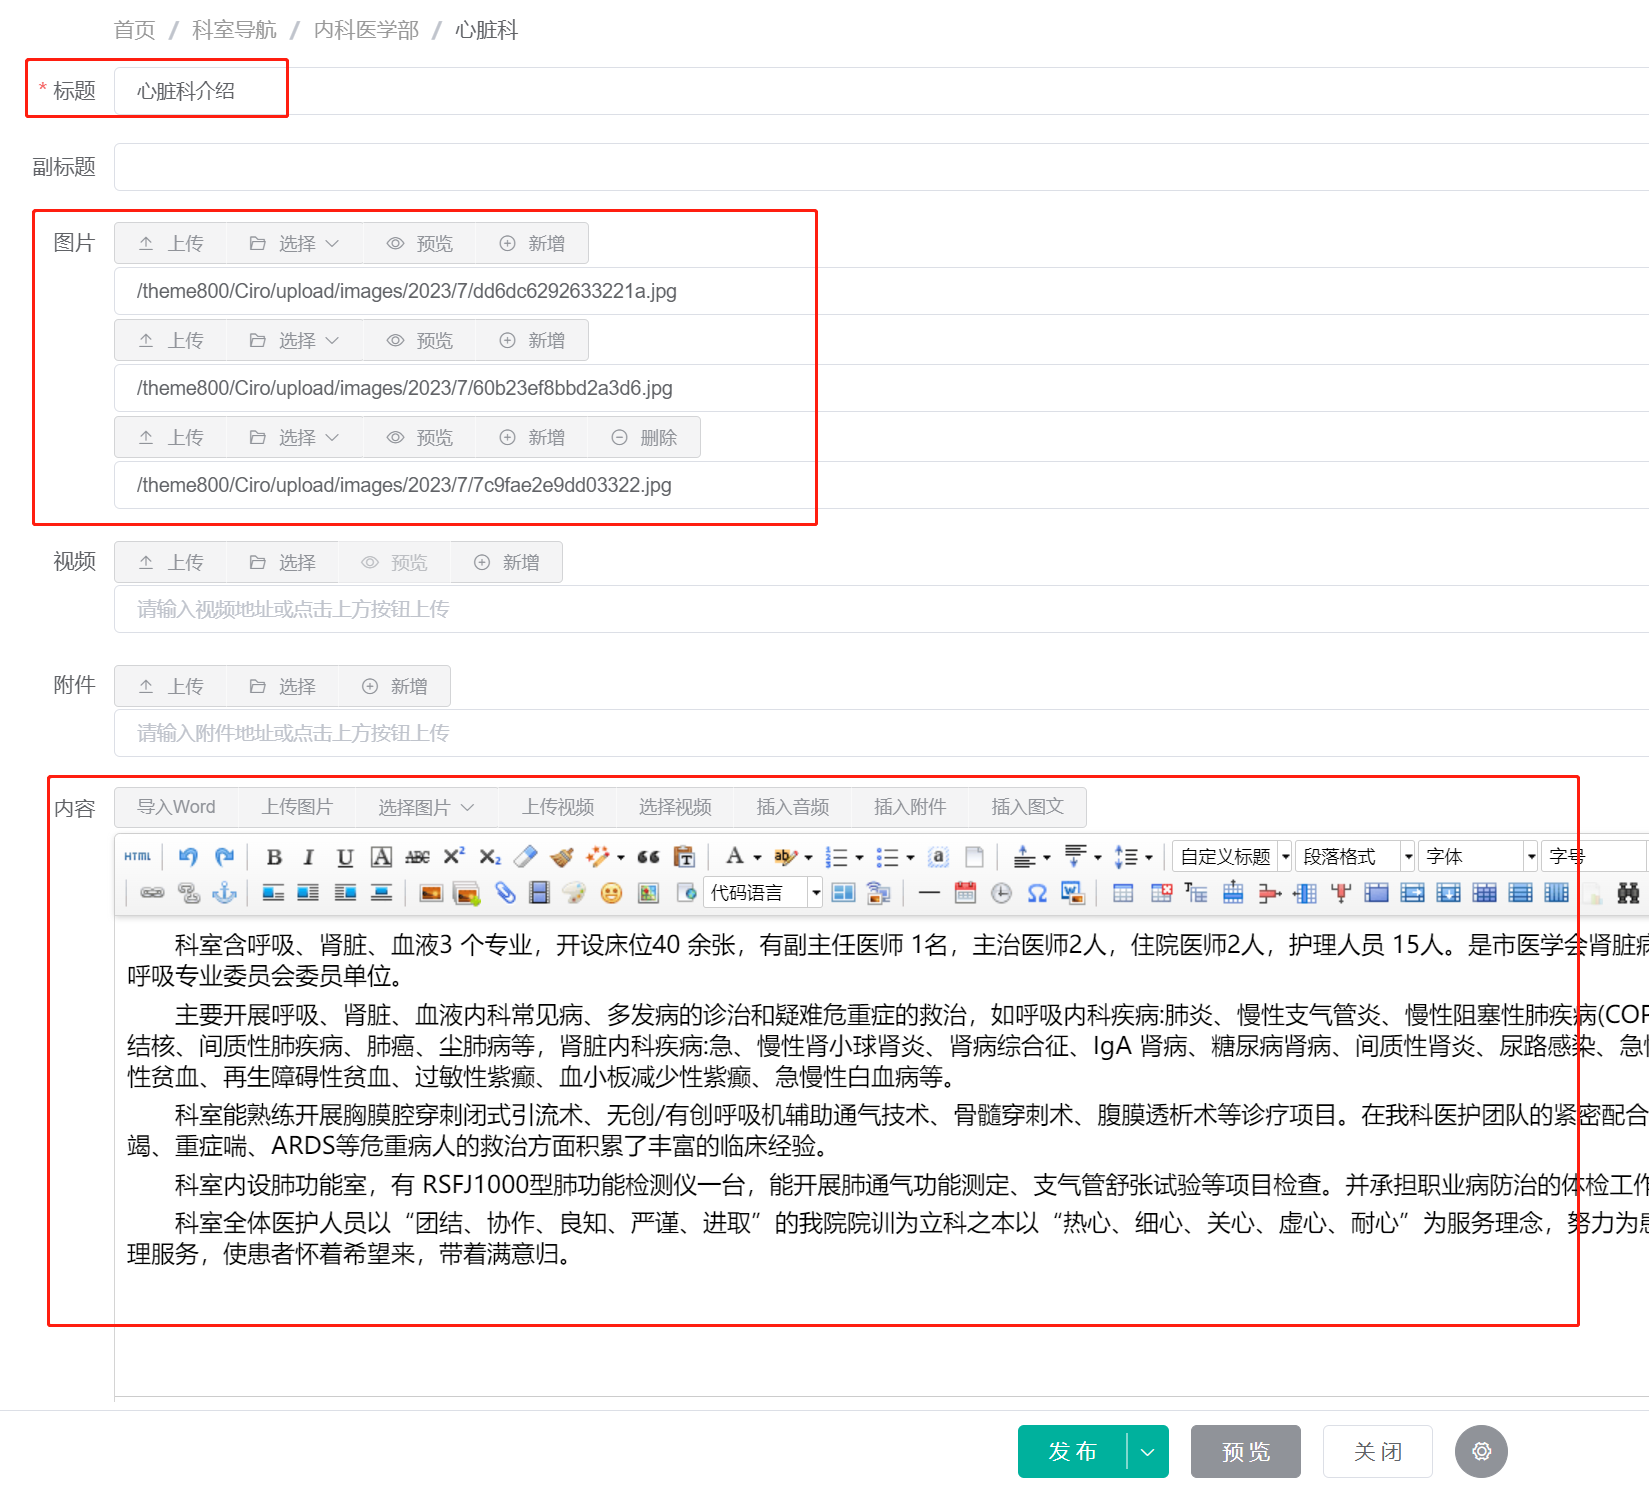Select the 导入Word toolbar tab
This screenshot has width=1649, height=1491.
pos(175,807)
